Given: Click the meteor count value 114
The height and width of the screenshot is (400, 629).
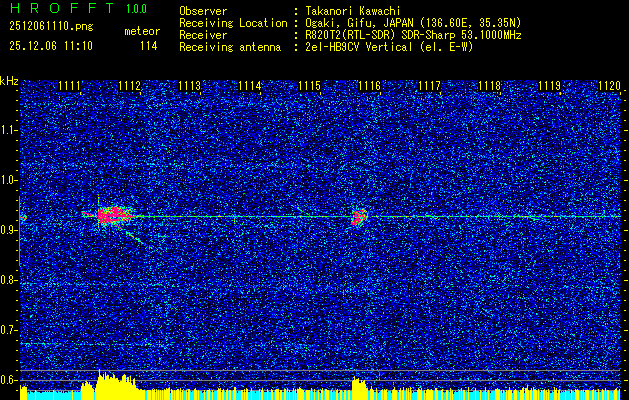Looking at the screenshot, I should [148, 46].
